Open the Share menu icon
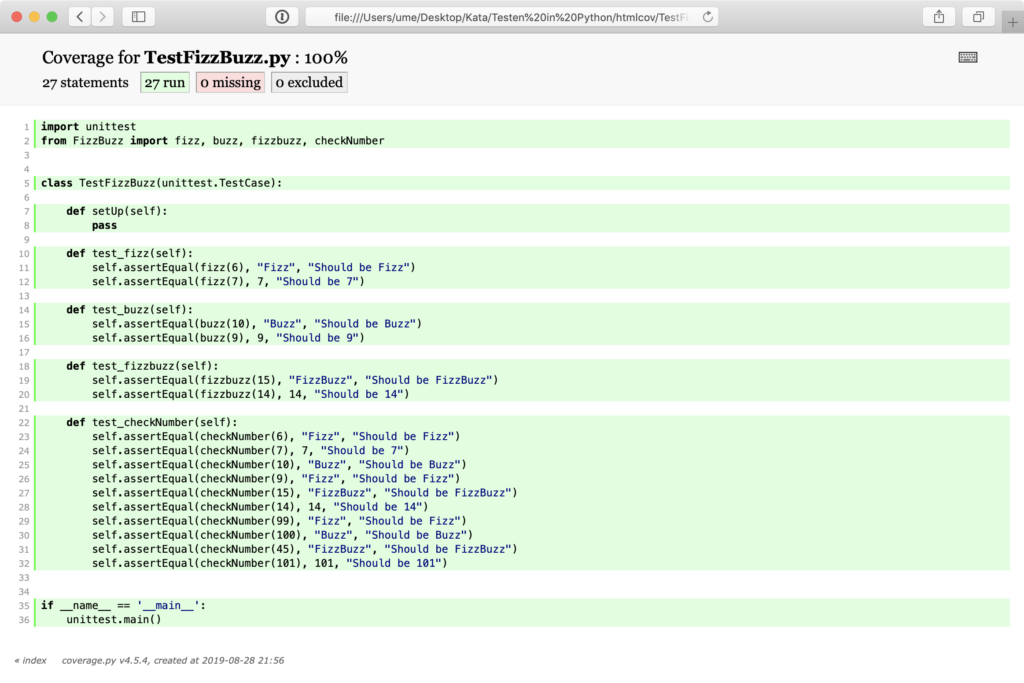The height and width of the screenshot is (683, 1024). click(x=938, y=17)
